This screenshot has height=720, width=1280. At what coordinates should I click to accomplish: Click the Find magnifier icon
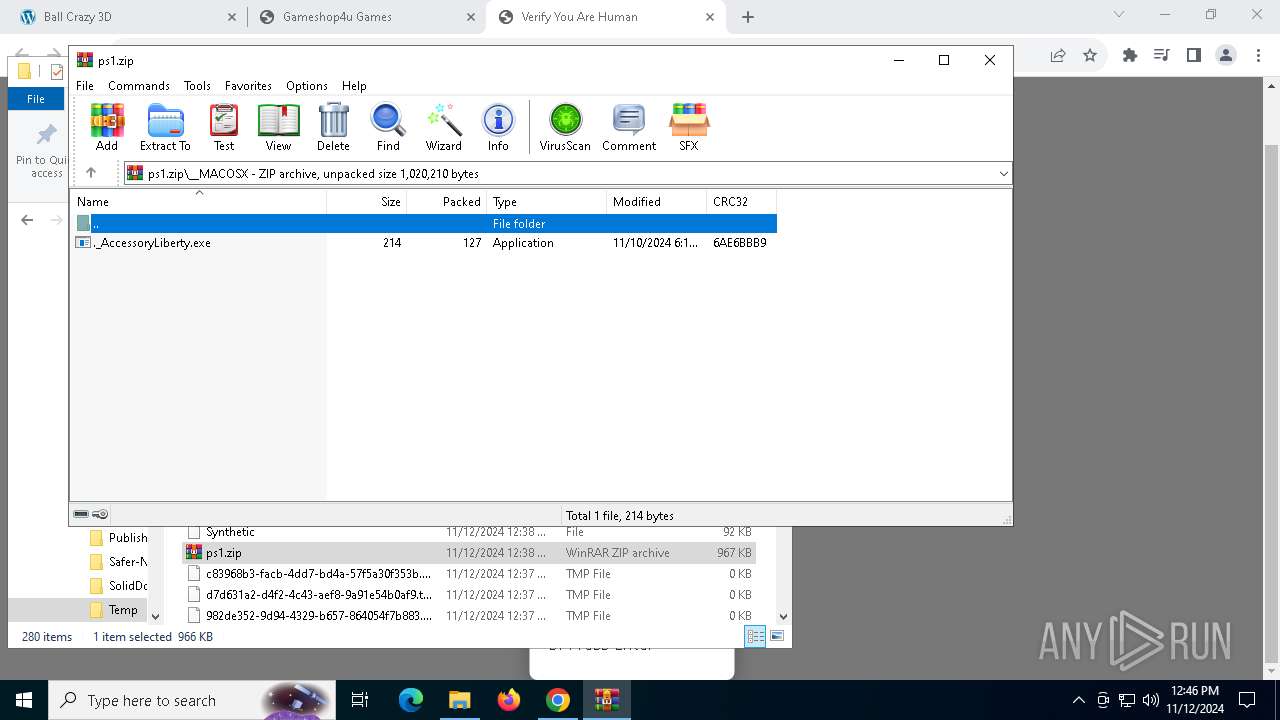[x=388, y=127]
